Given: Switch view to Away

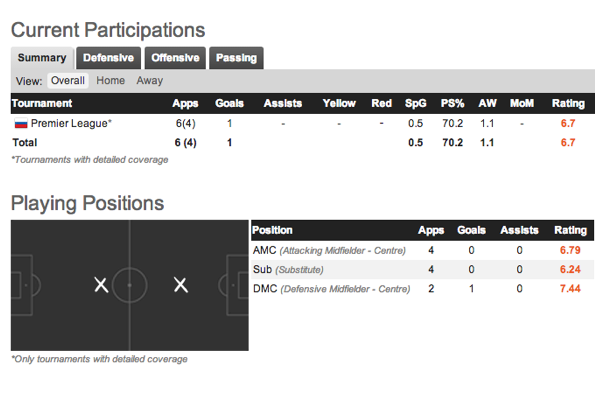Looking at the screenshot, I should (x=150, y=80).
